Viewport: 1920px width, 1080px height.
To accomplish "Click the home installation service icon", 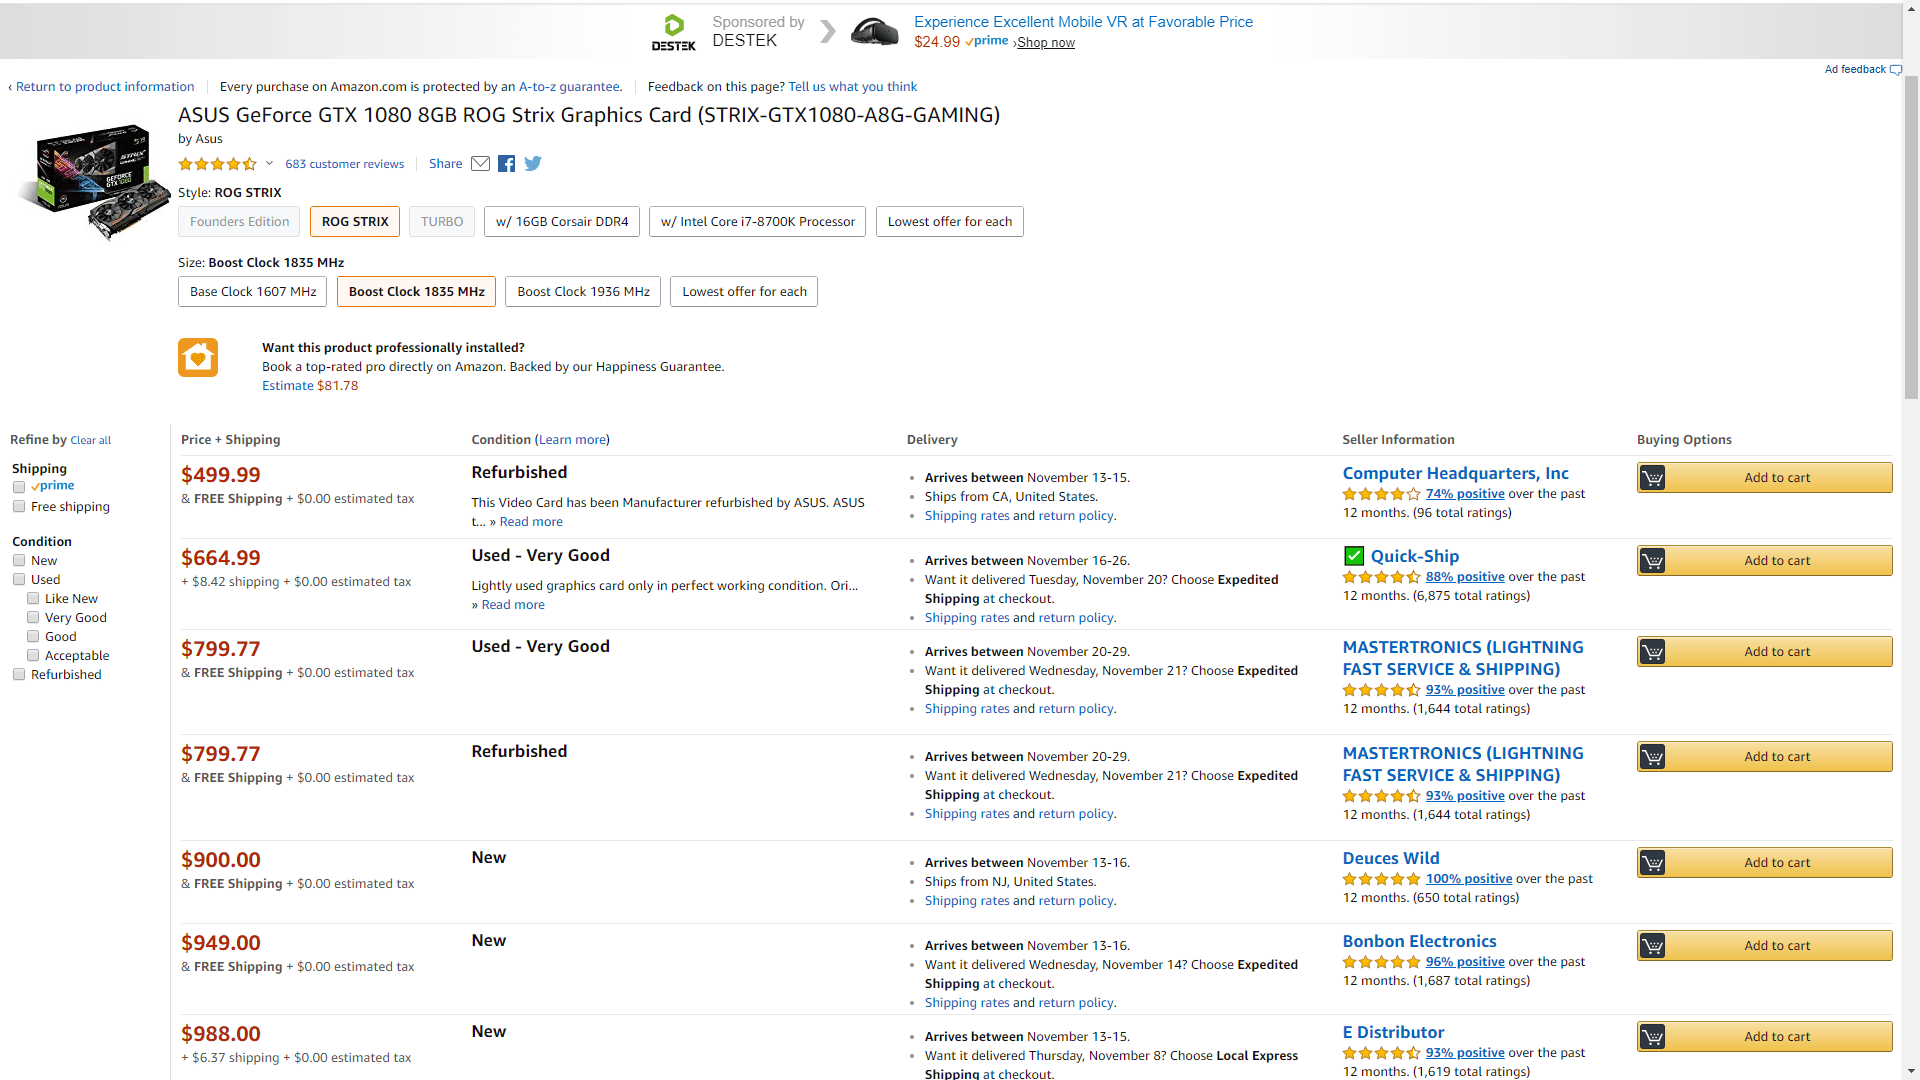I will click(x=198, y=358).
